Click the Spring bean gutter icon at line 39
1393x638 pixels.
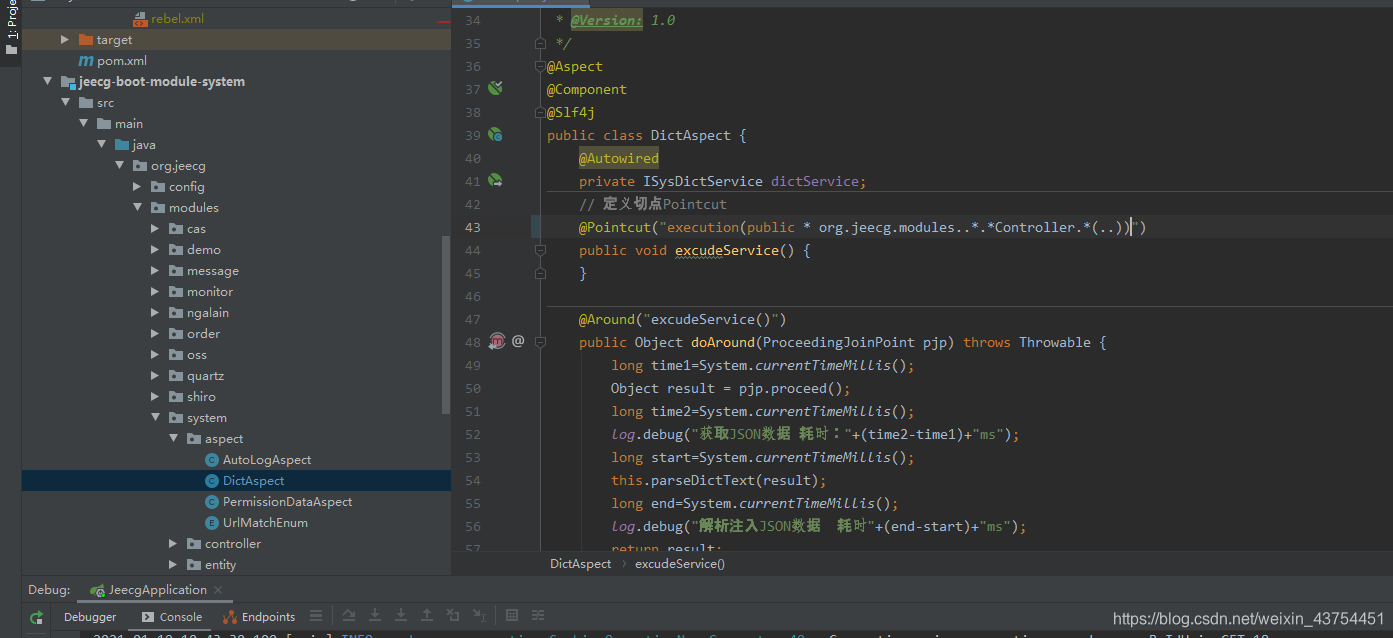(495, 135)
